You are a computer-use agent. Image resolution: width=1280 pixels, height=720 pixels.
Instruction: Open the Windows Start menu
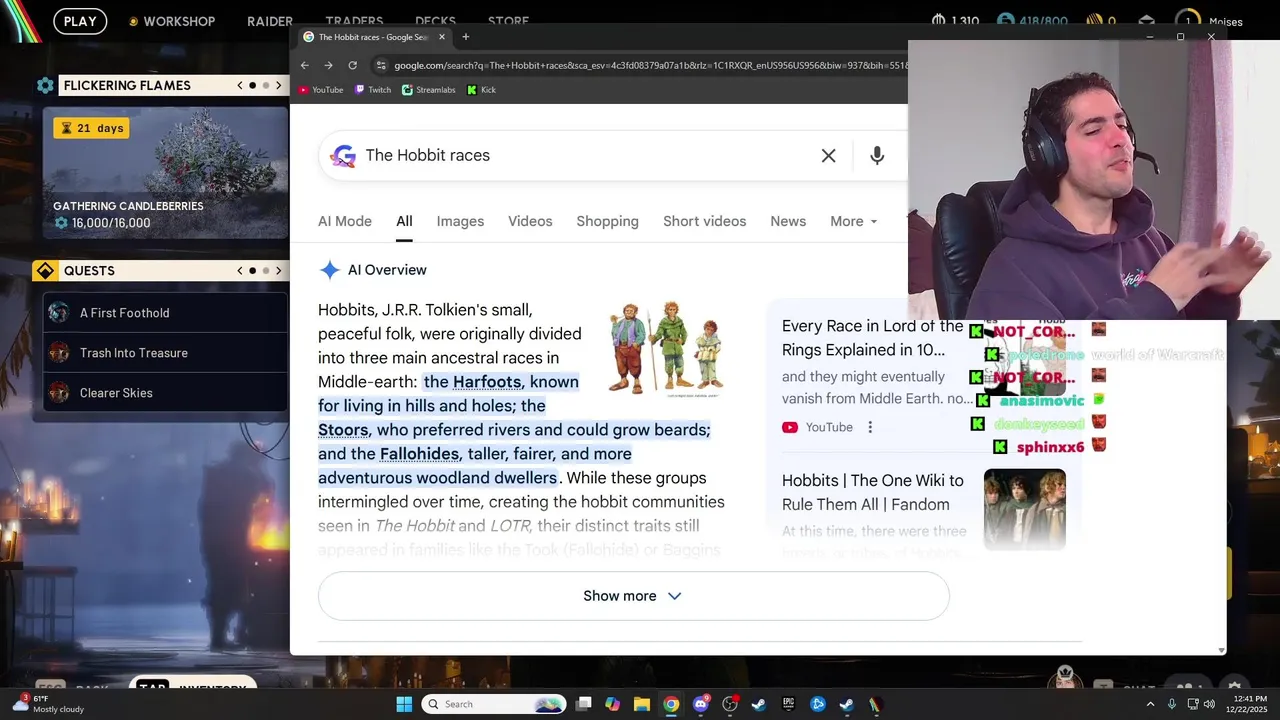[404, 704]
